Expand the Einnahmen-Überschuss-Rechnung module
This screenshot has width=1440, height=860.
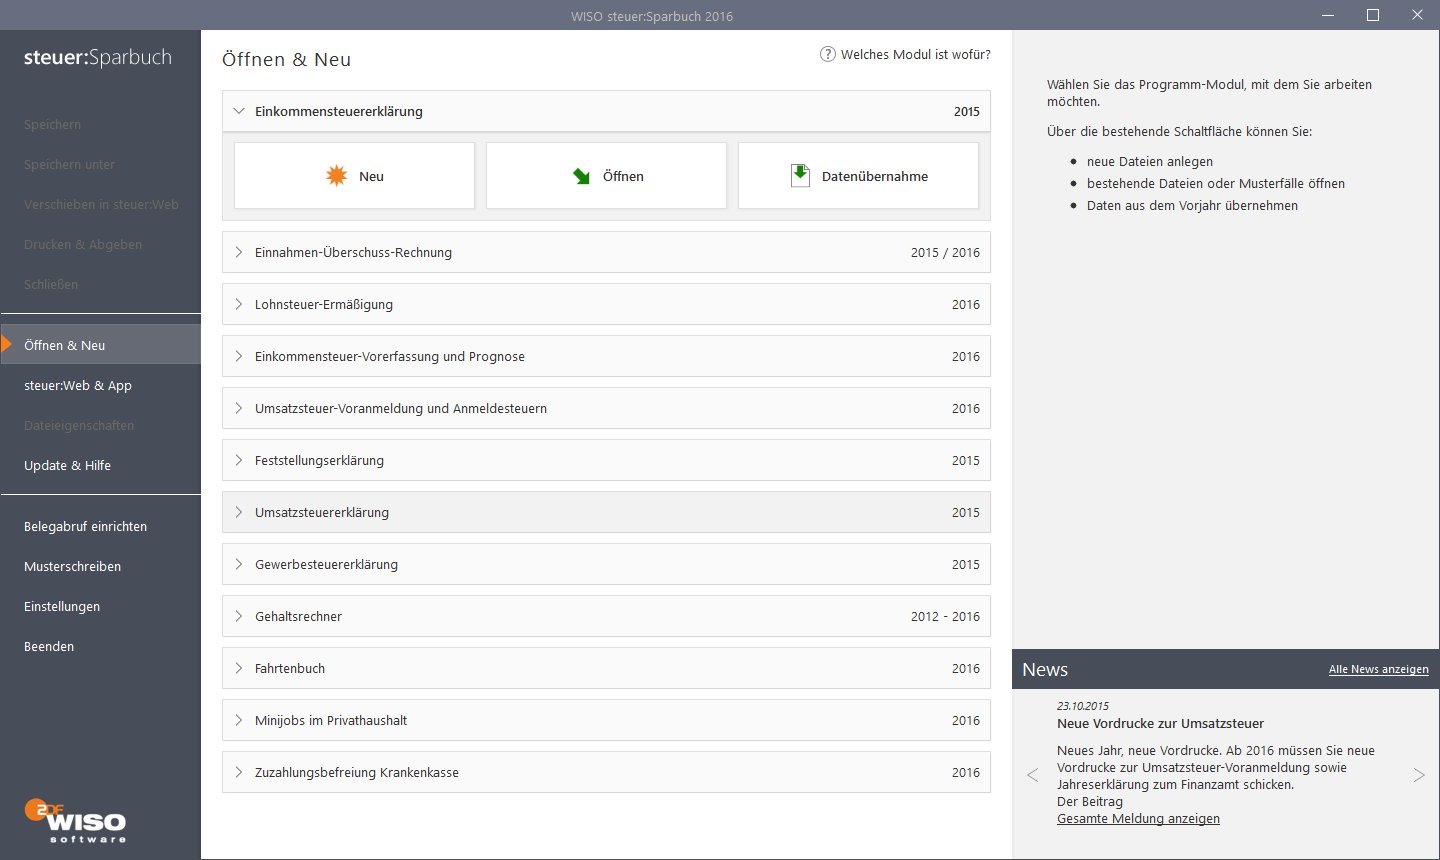[x=239, y=252]
